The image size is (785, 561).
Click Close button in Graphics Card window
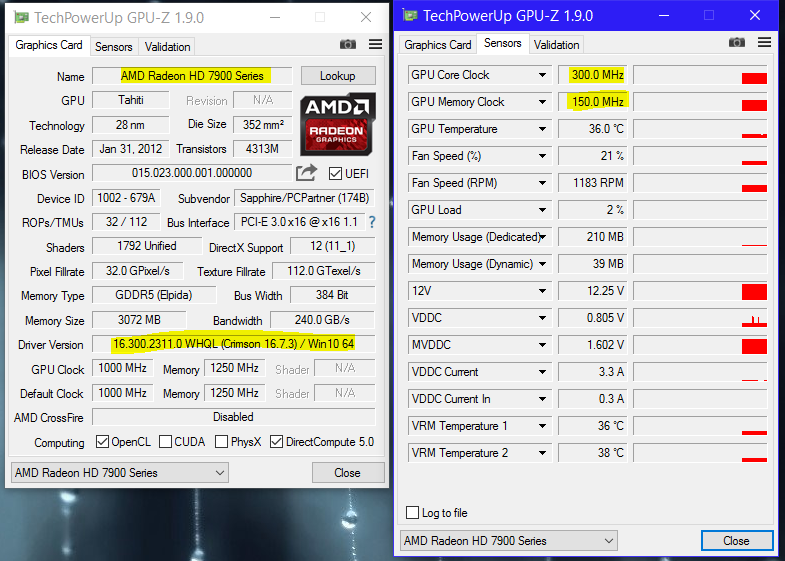tap(348, 472)
